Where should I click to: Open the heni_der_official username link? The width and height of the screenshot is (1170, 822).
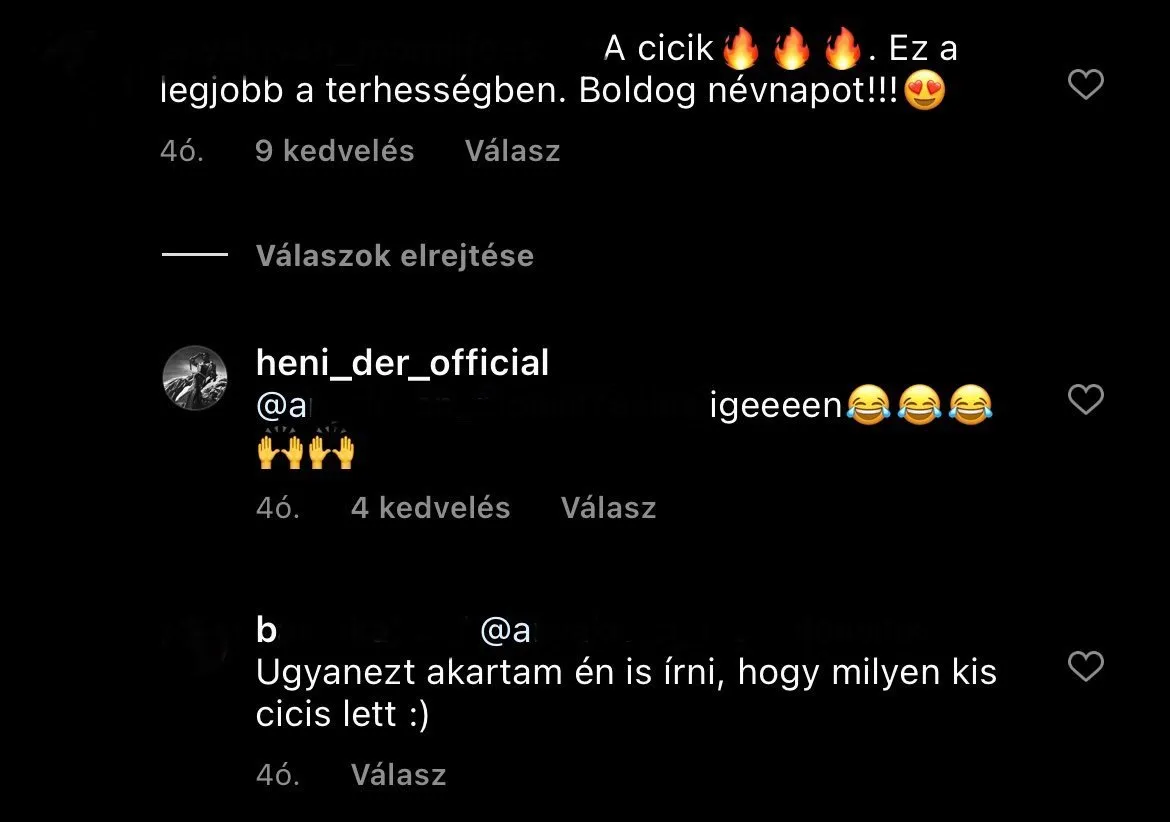click(x=402, y=363)
